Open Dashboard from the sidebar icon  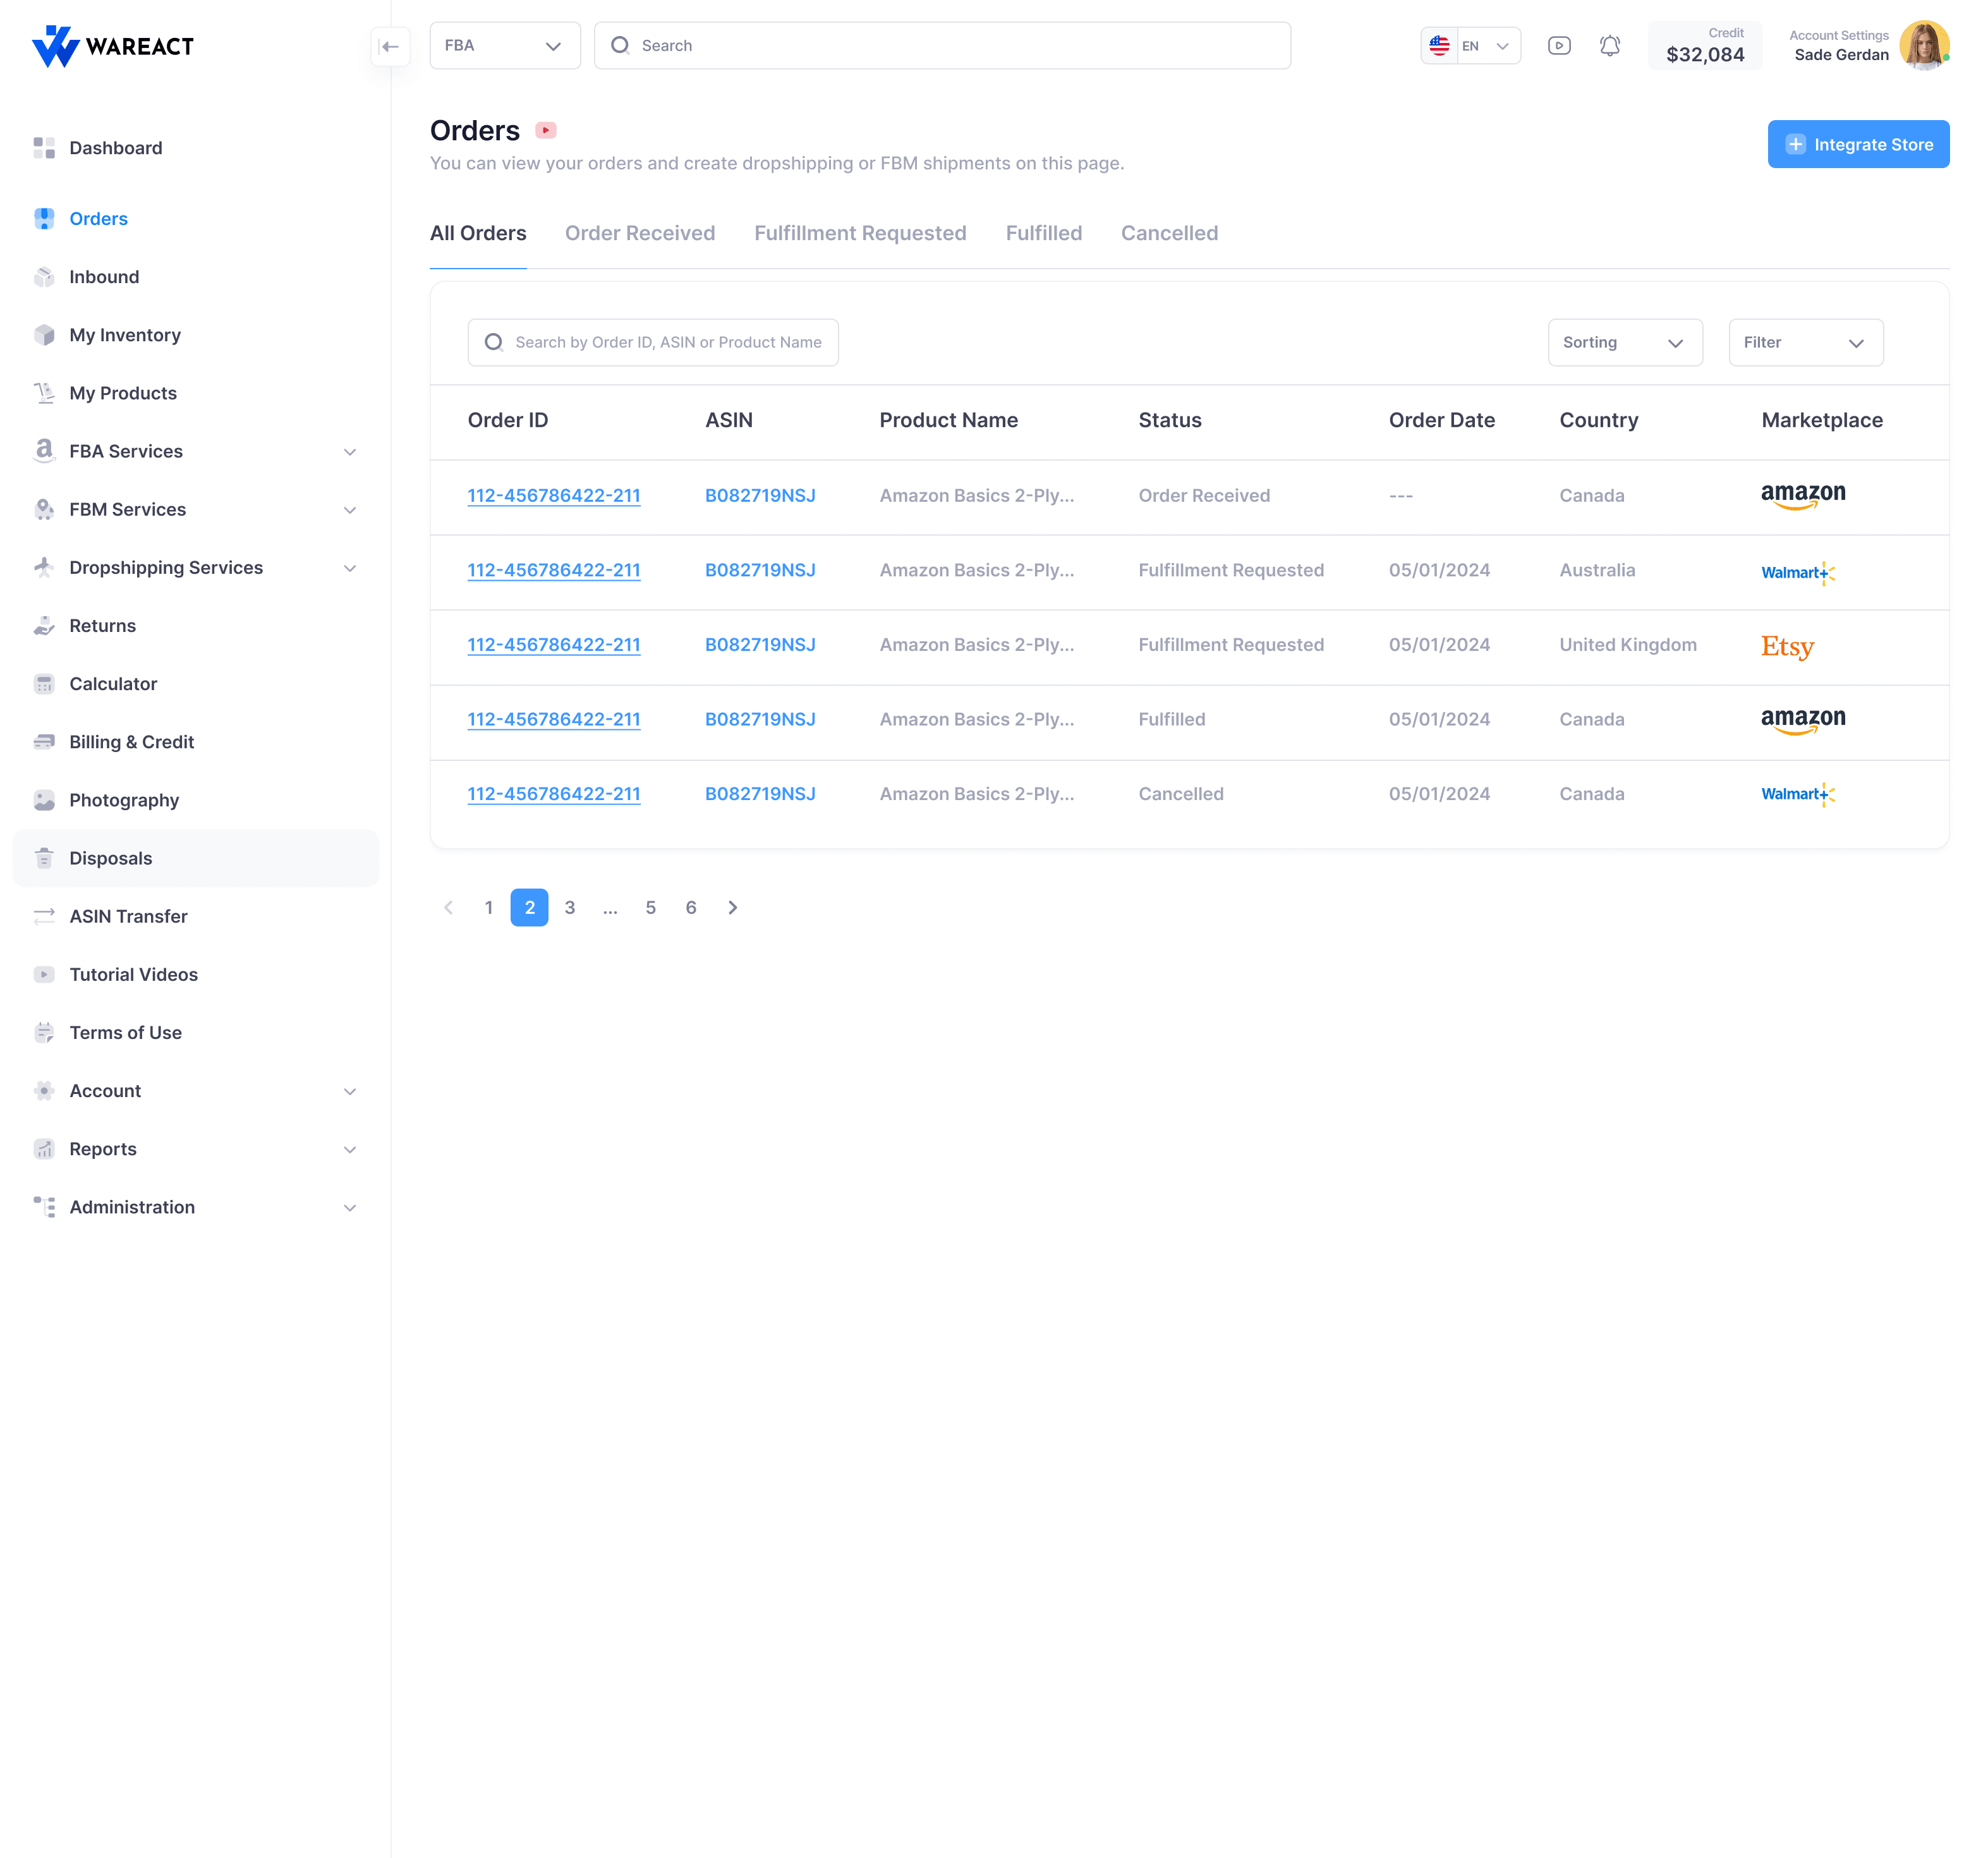(x=44, y=148)
